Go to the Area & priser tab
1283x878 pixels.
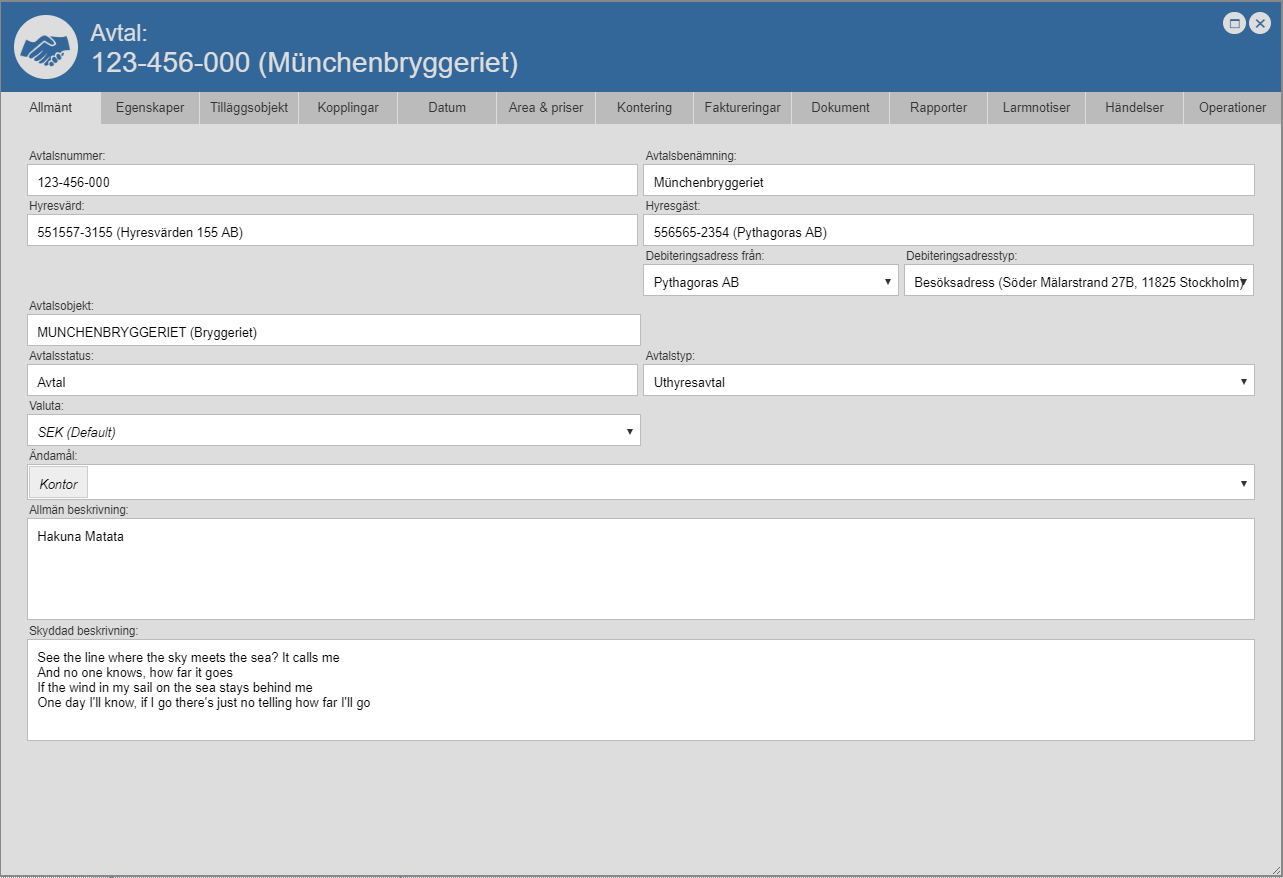click(545, 108)
